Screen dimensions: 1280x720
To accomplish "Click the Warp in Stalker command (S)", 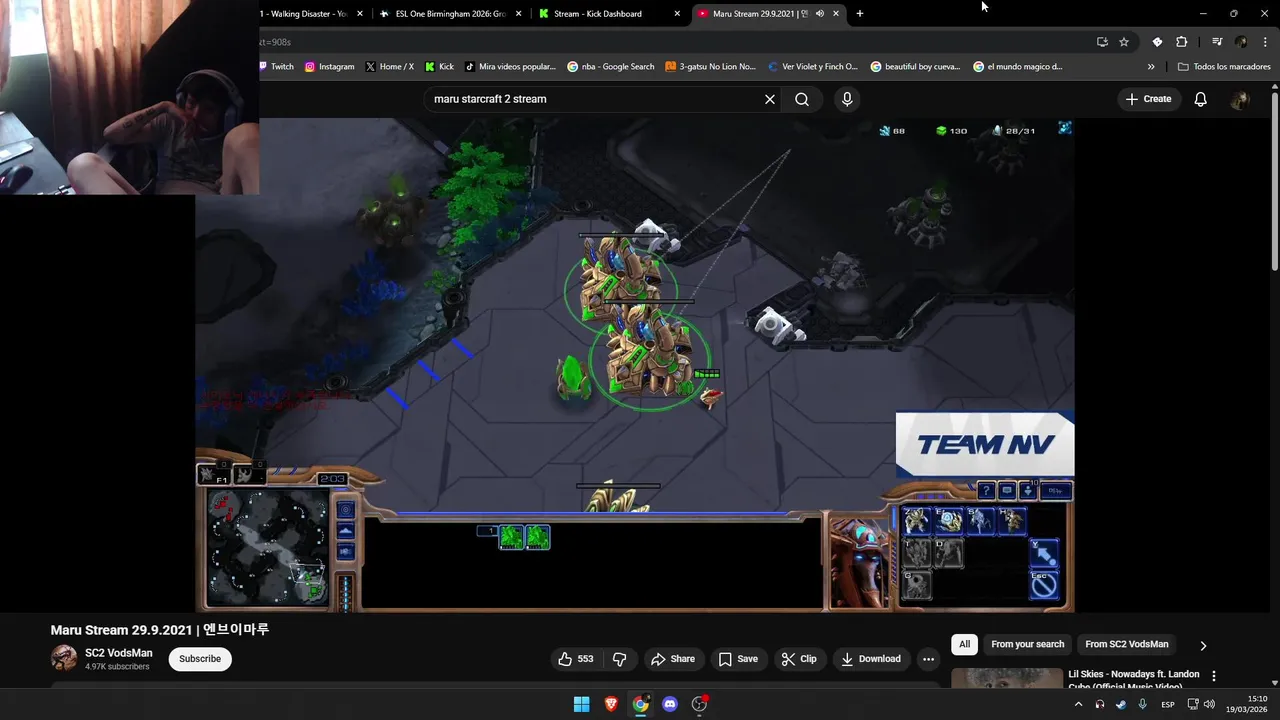I will coord(980,520).
